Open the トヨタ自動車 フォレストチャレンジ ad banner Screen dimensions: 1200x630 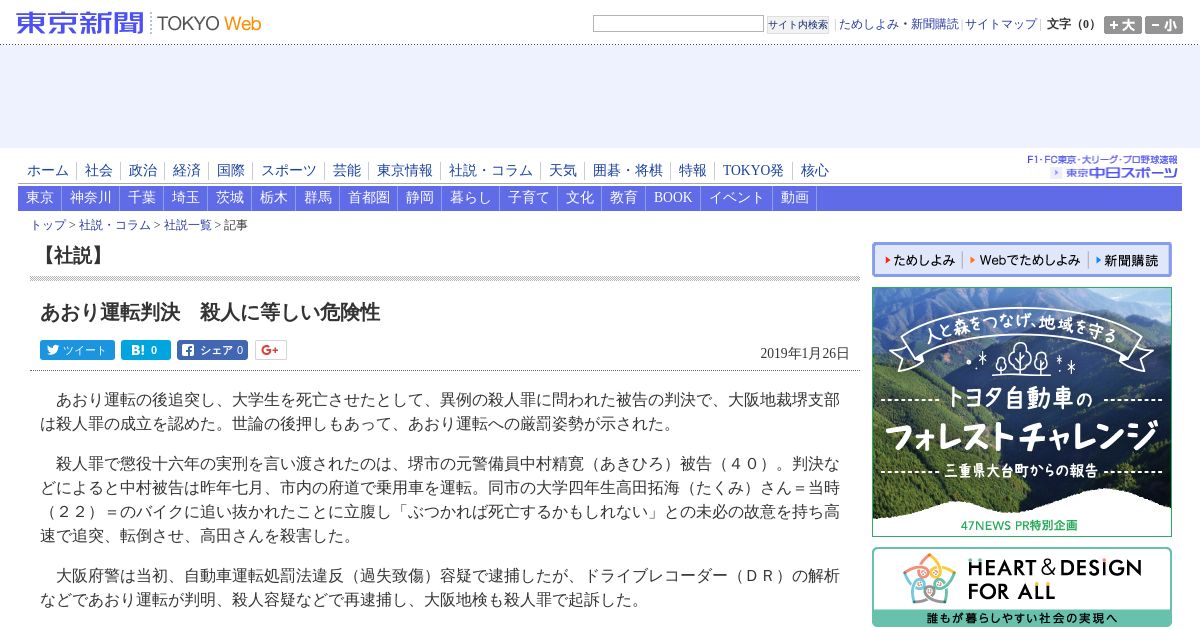(x=1022, y=412)
